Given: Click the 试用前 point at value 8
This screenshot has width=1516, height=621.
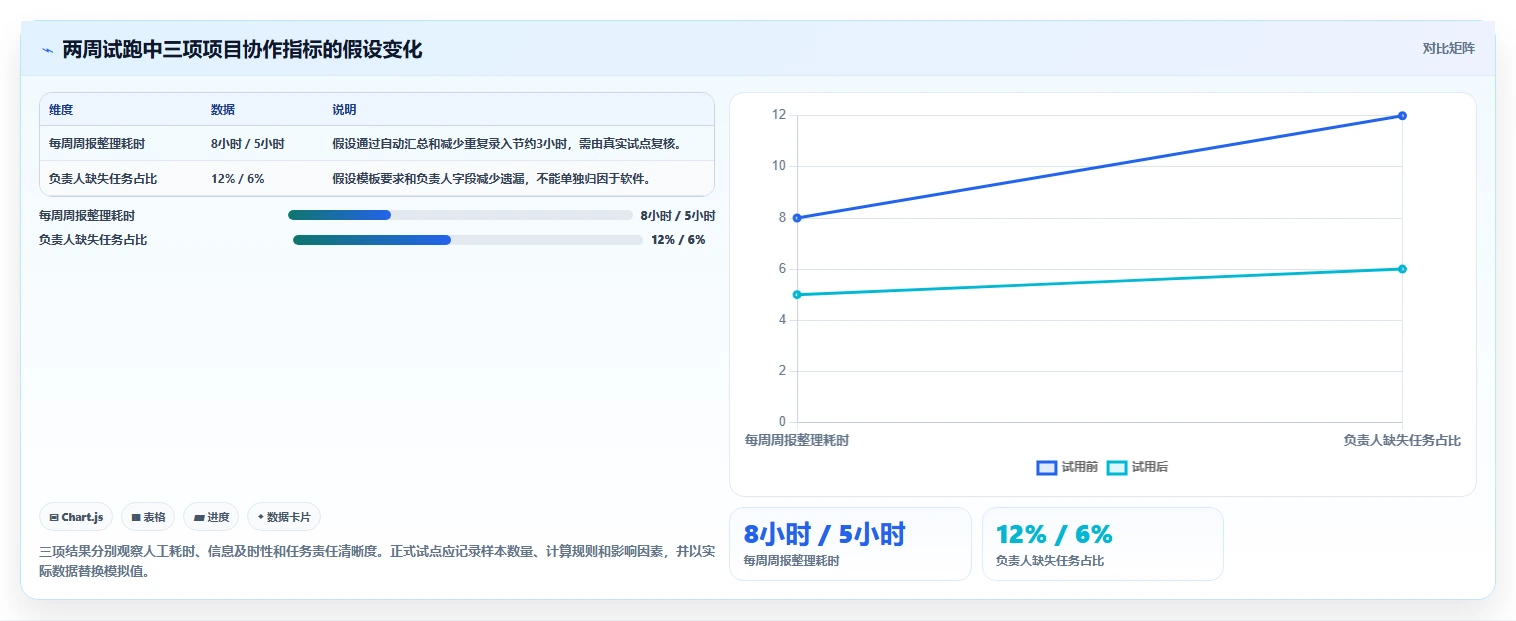Looking at the screenshot, I should 797,218.
